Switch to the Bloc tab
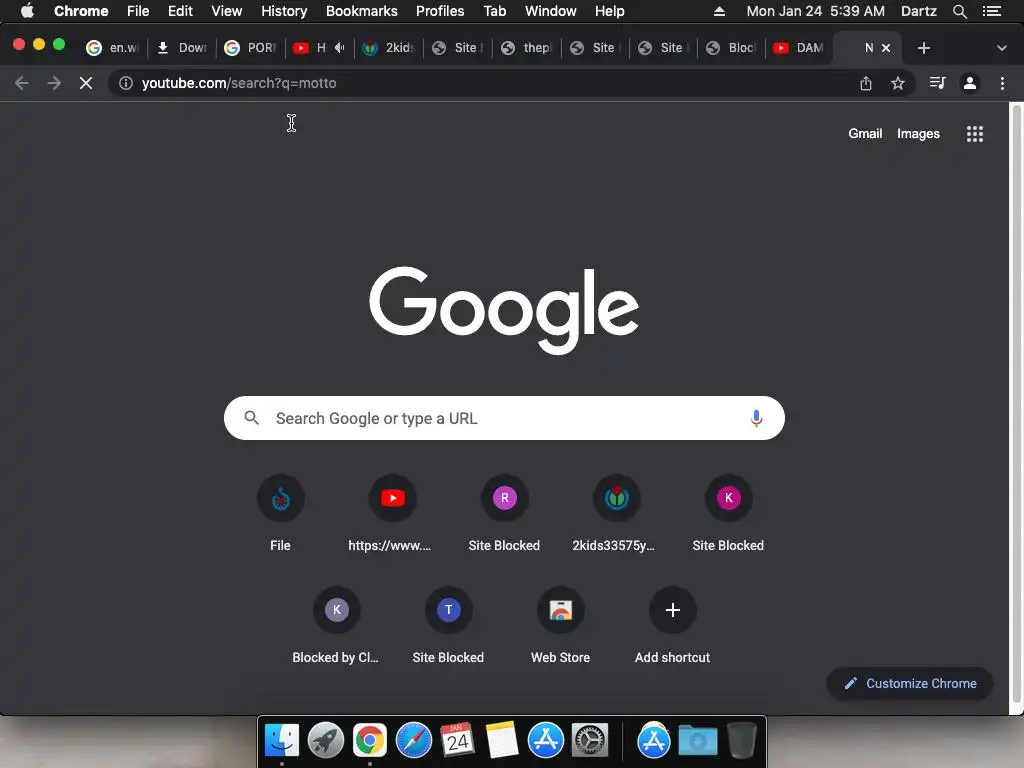The image size is (1024, 768). click(x=731, y=48)
